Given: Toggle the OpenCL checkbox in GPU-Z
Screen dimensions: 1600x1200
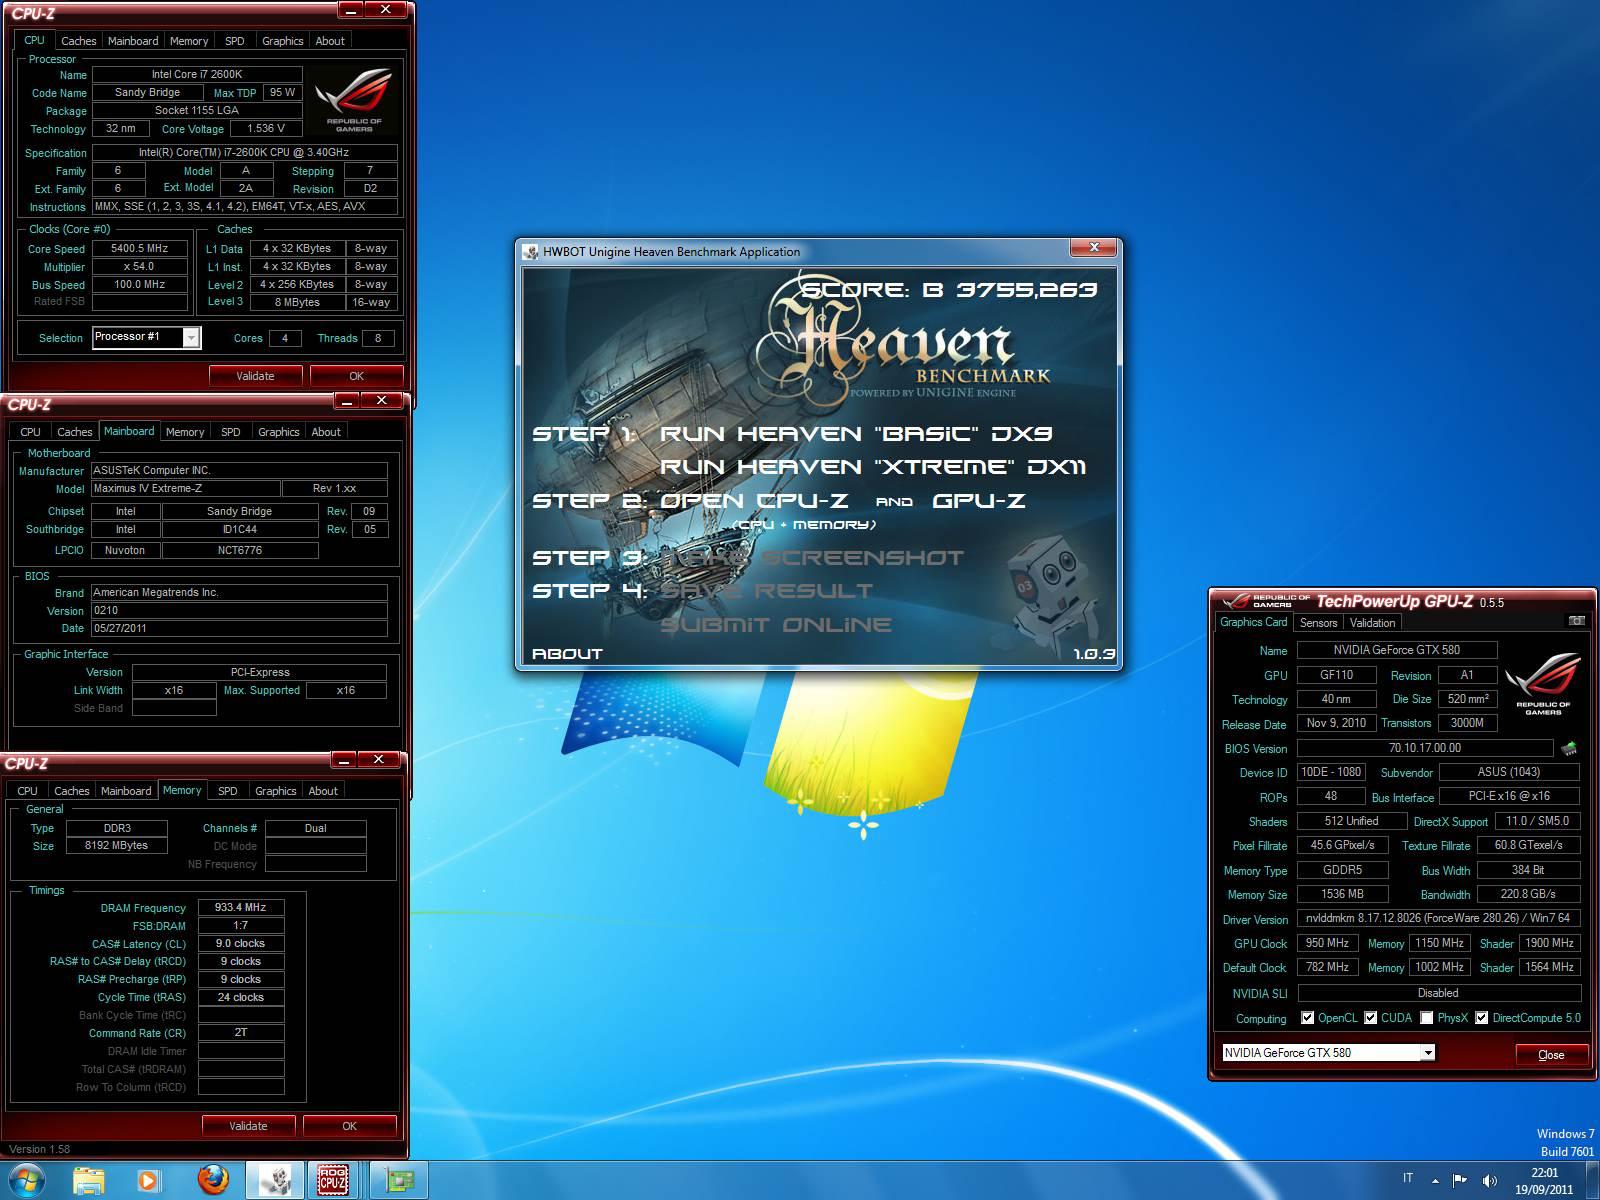Looking at the screenshot, I should coord(1307,1018).
